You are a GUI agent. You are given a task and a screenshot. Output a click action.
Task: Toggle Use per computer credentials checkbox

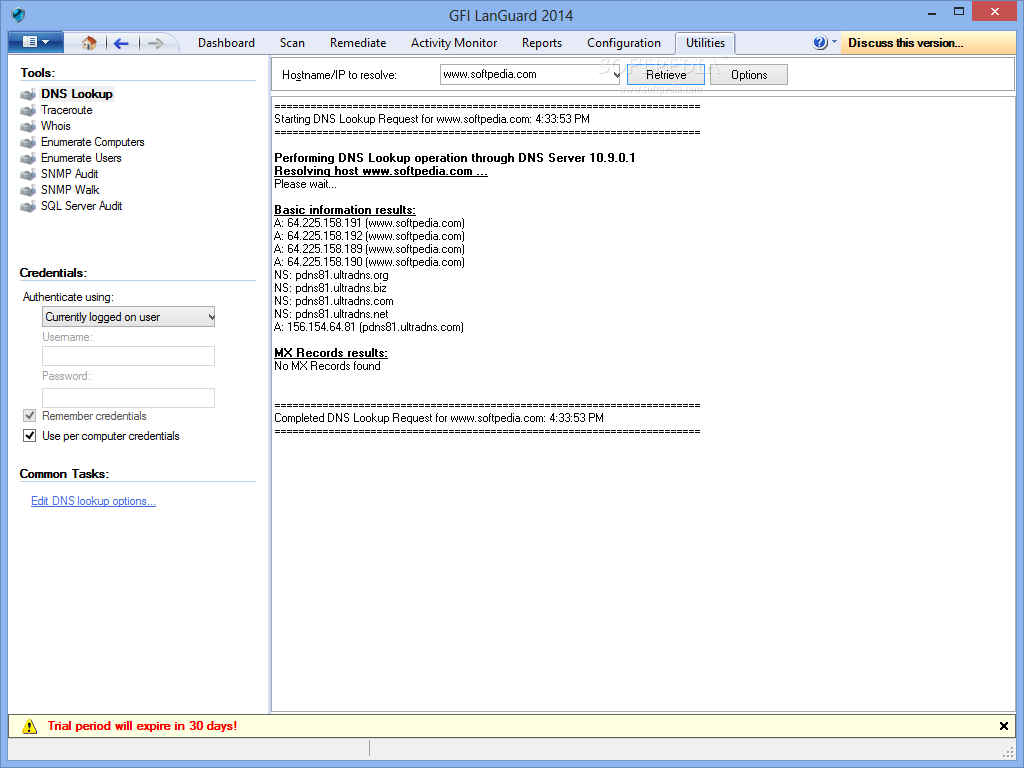coord(29,436)
